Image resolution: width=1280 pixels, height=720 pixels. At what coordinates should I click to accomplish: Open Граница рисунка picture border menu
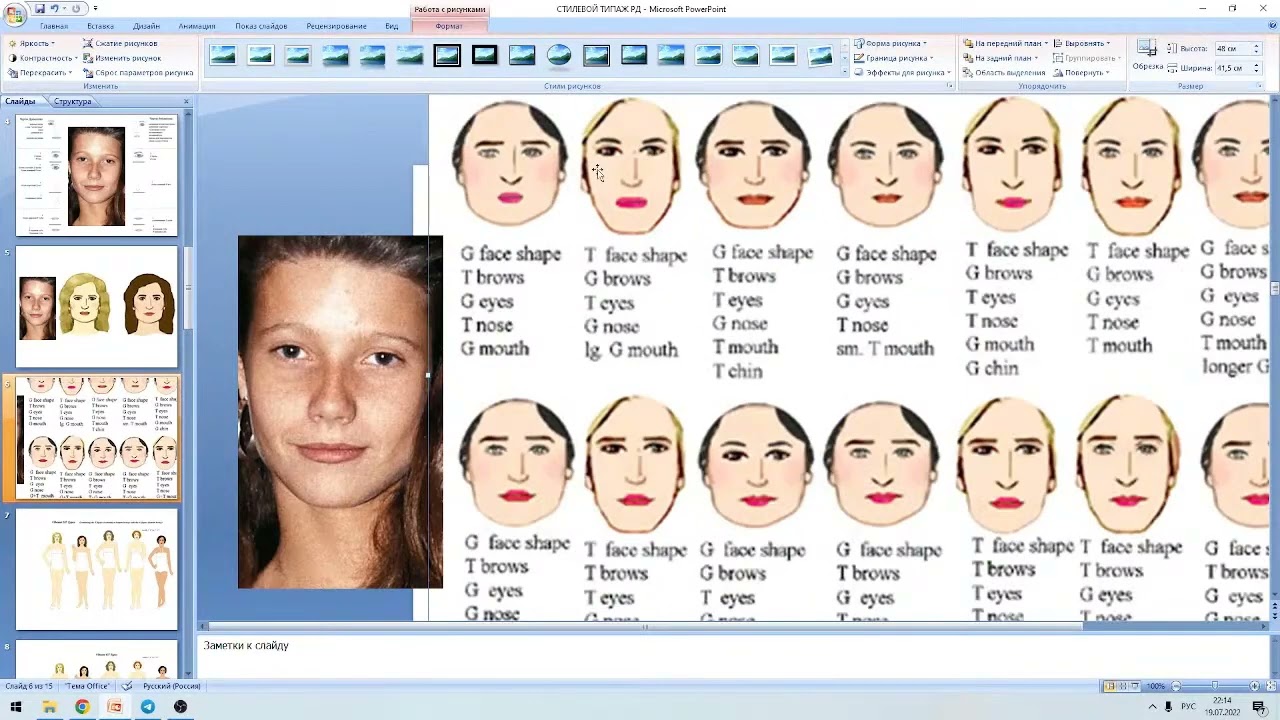click(893, 58)
